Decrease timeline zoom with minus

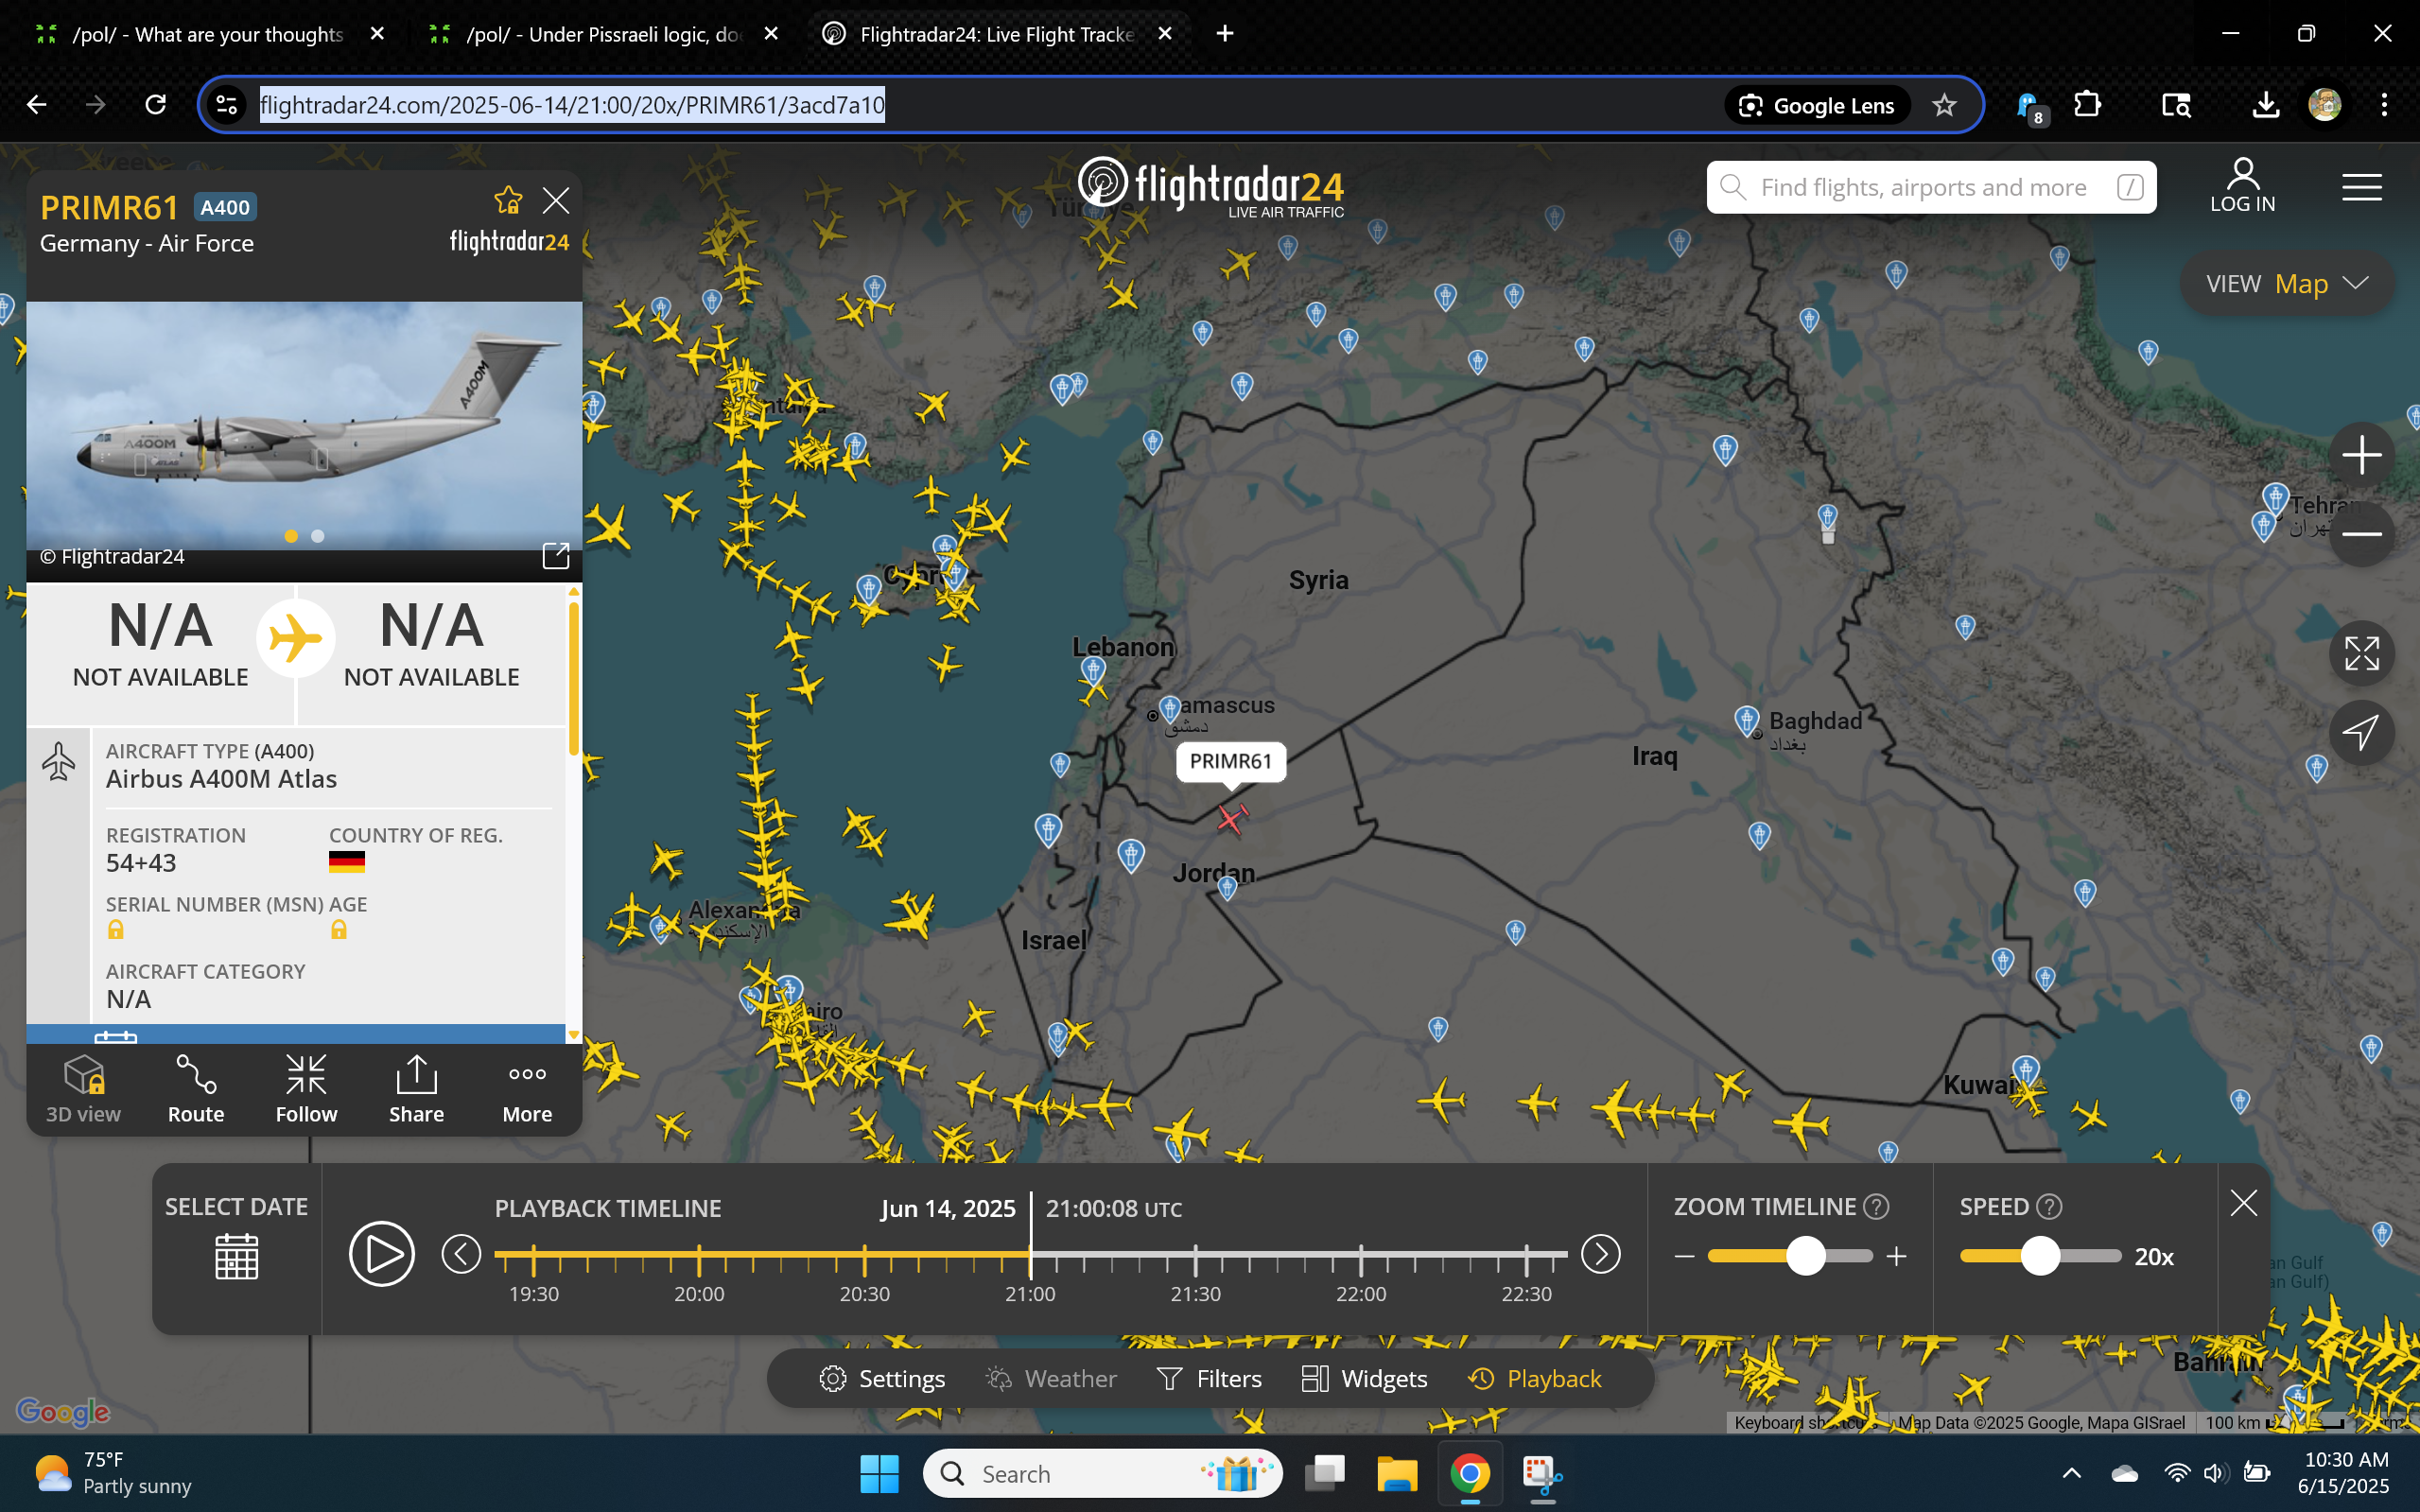(1684, 1257)
